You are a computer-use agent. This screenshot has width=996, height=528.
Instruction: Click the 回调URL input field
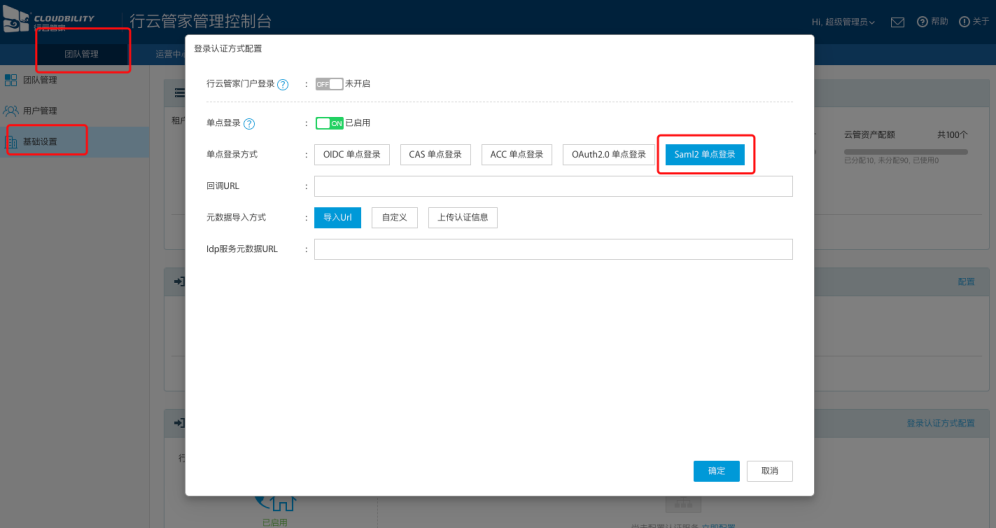point(553,186)
